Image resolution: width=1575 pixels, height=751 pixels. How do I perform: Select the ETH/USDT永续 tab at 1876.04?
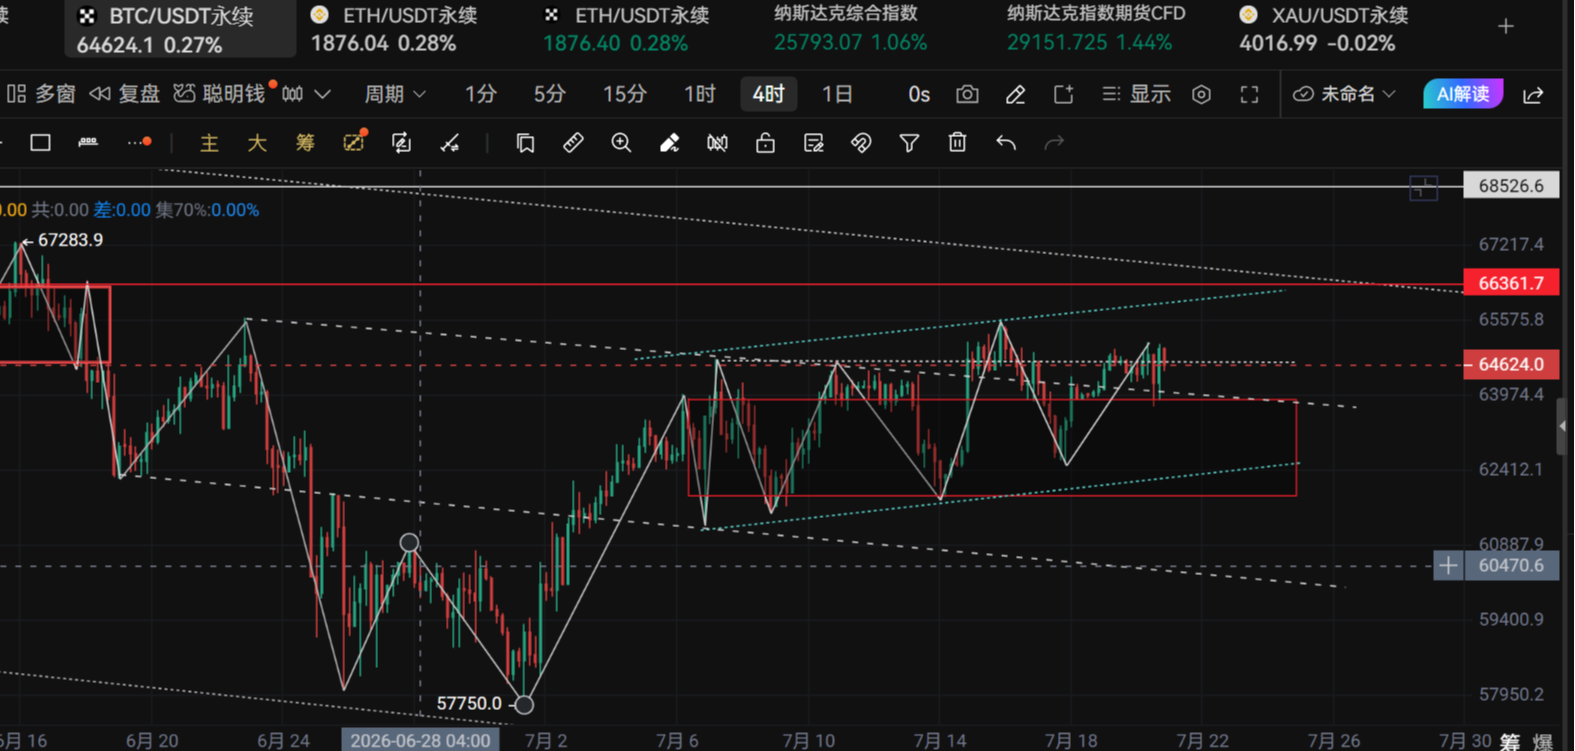coord(394,29)
